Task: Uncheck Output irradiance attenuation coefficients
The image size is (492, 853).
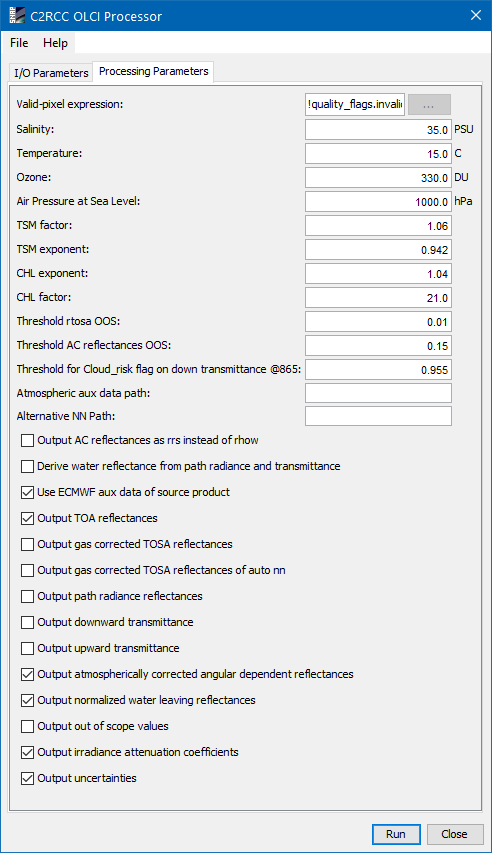Action: click(x=27, y=752)
